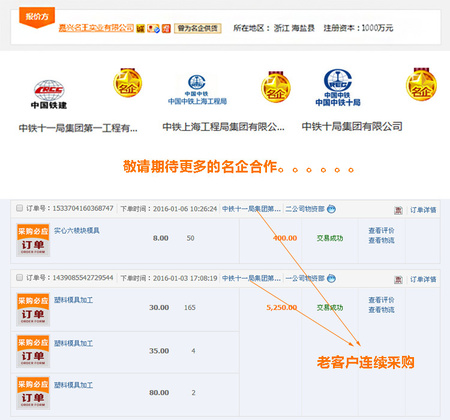Click the unit price 35.00
Image resolution: width=450 pixels, height=420 pixels.
159,351
